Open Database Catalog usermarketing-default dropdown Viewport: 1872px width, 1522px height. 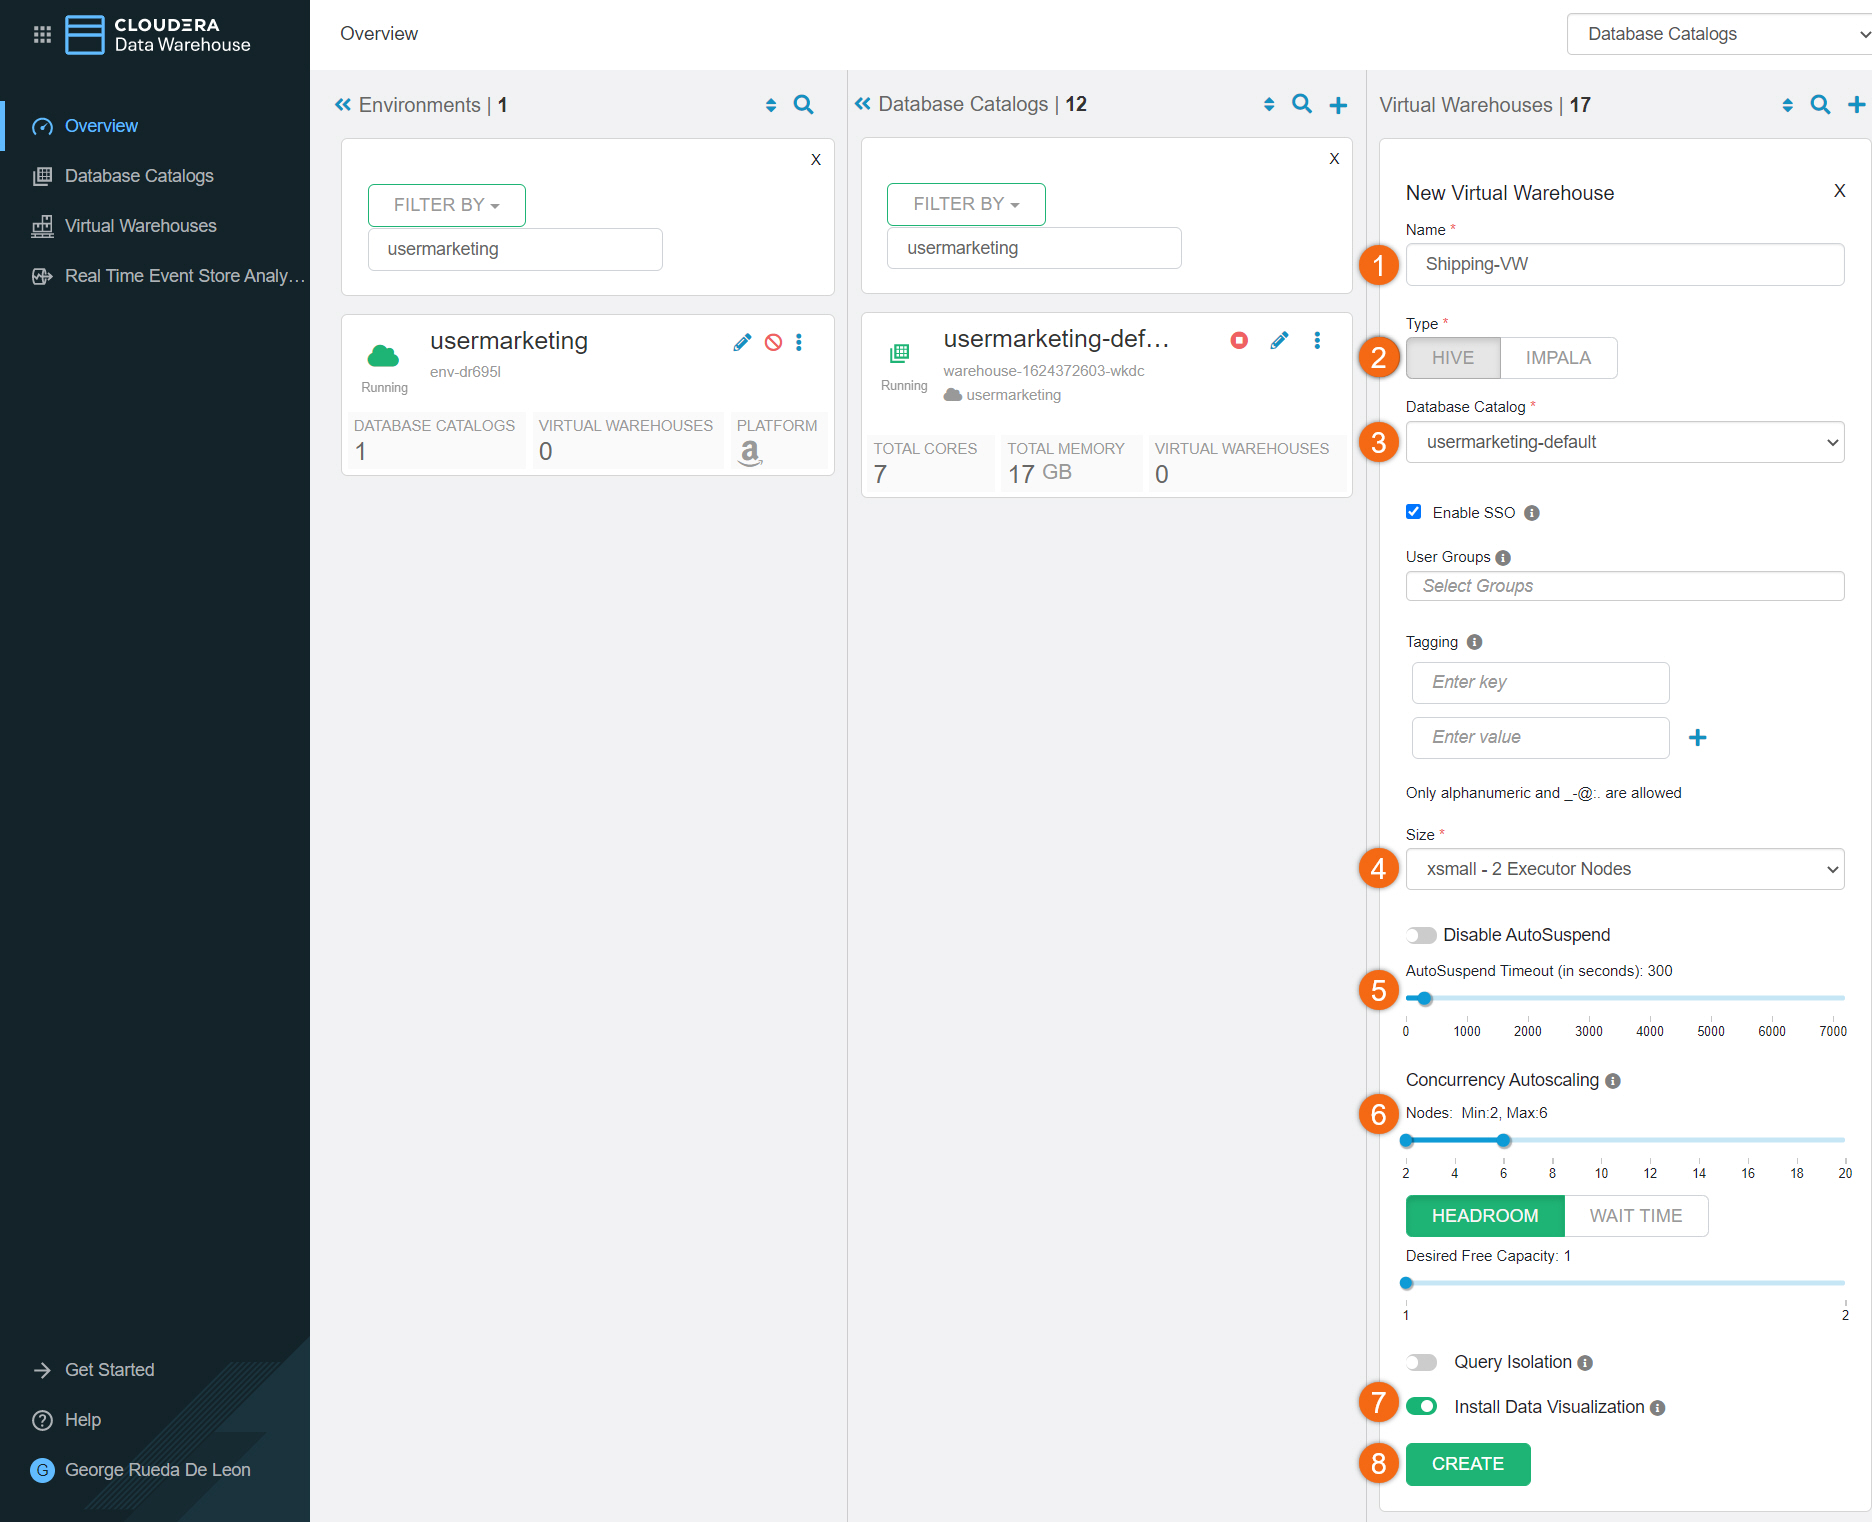[1625, 442]
